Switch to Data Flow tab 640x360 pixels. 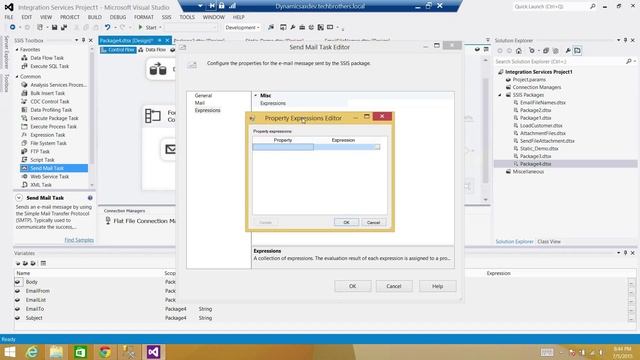(152, 50)
